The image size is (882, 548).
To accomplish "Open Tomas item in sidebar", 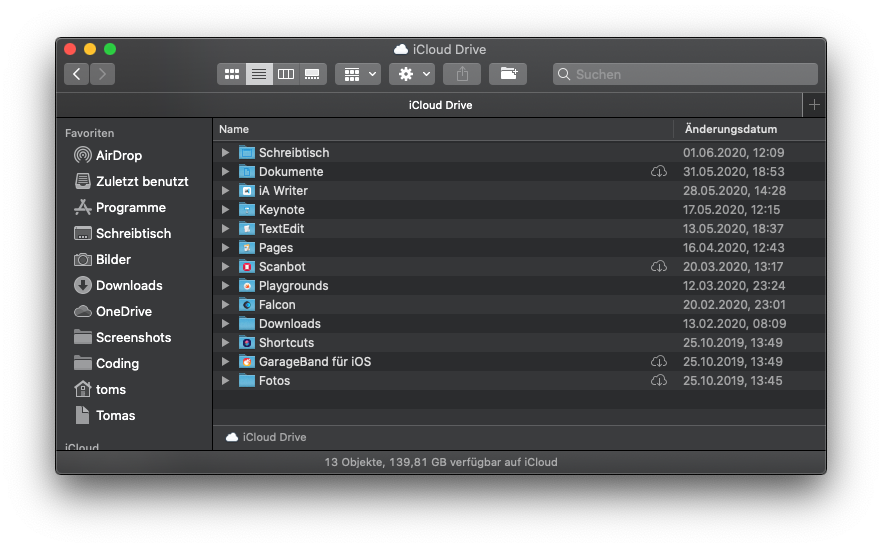I will point(105,415).
